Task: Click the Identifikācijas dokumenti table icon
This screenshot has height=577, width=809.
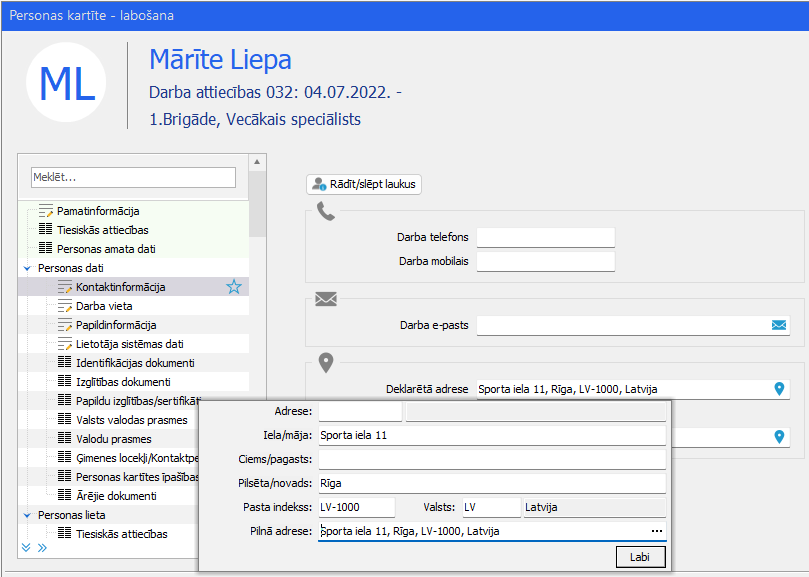Action: click(64, 362)
